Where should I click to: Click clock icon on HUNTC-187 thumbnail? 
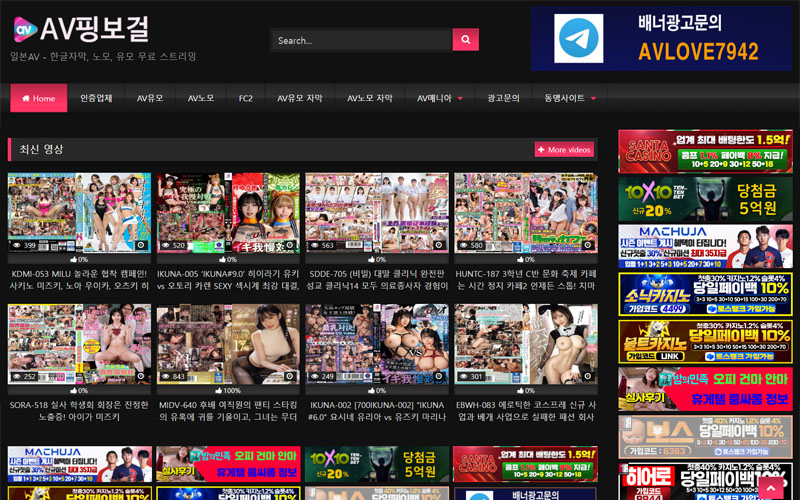588,245
